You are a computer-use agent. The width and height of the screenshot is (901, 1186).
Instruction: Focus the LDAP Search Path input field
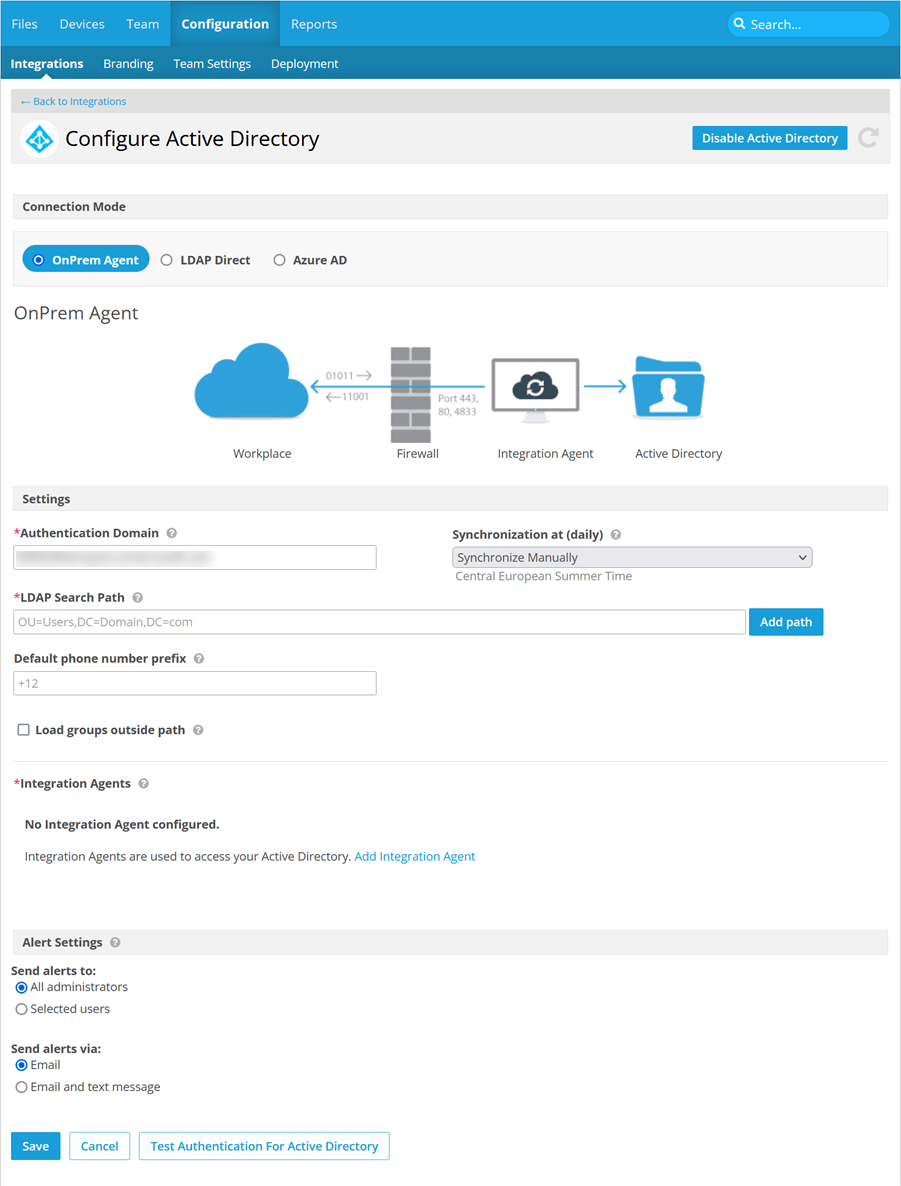[380, 622]
